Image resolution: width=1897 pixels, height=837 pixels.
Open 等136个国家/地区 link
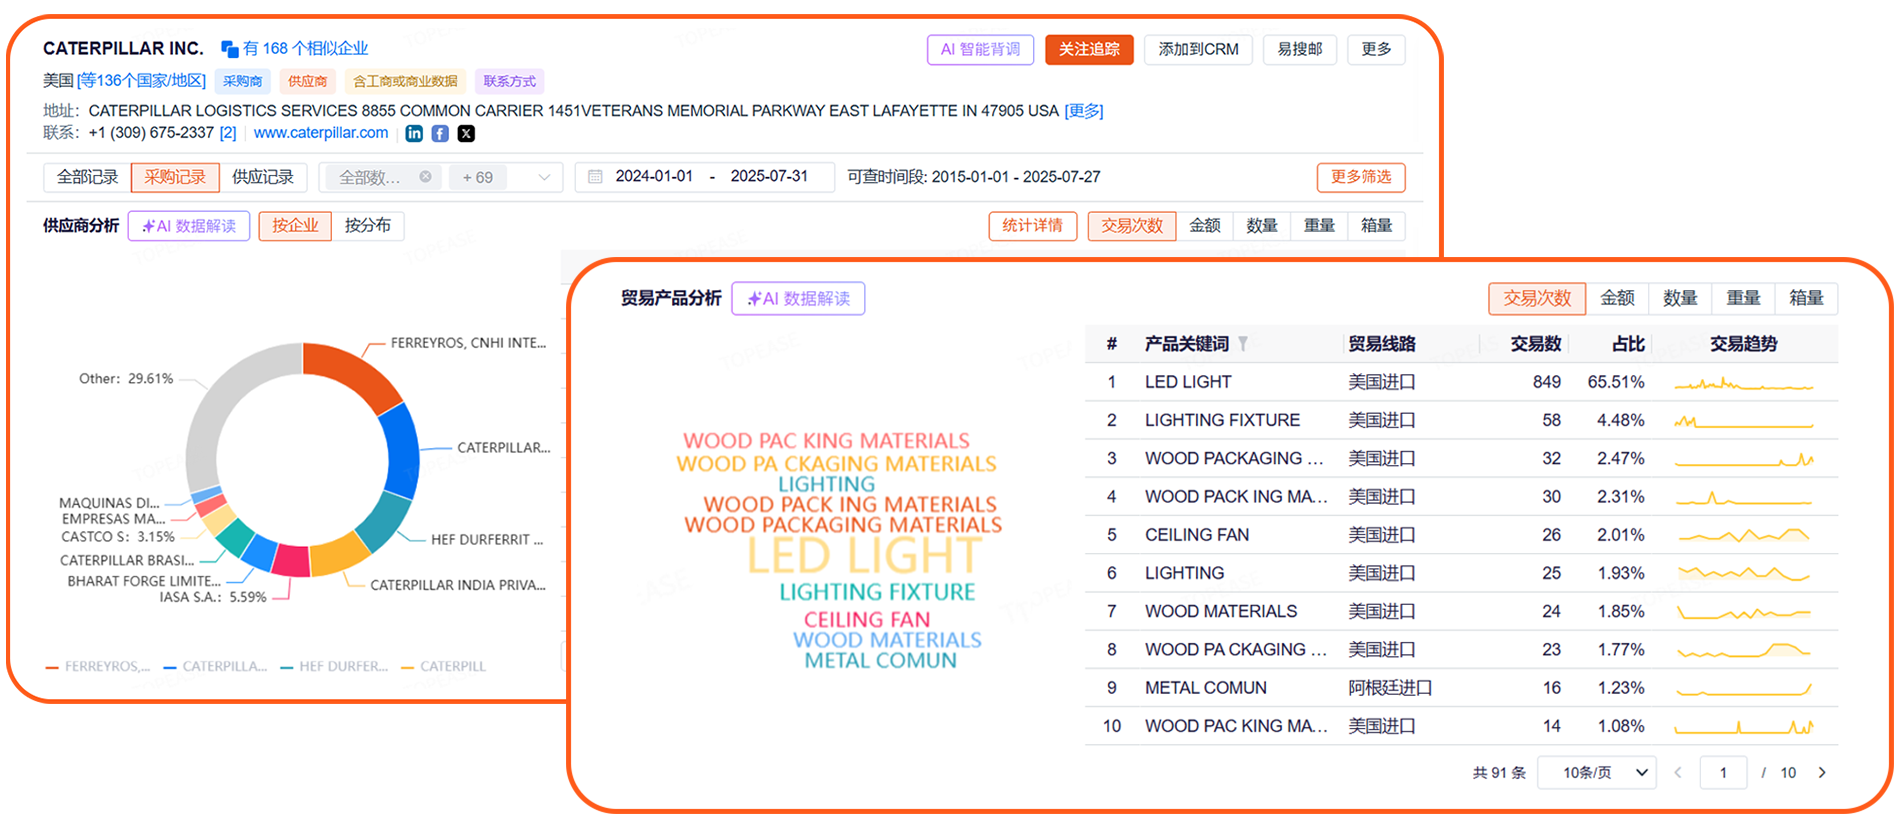[x=141, y=80]
